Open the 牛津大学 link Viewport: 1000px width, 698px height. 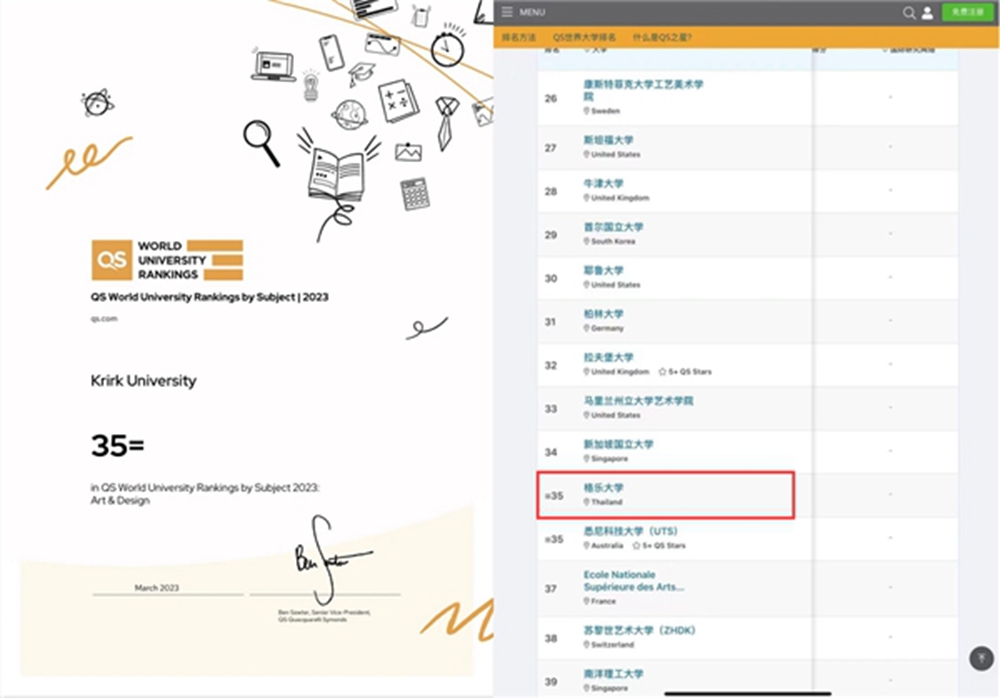tap(603, 183)
